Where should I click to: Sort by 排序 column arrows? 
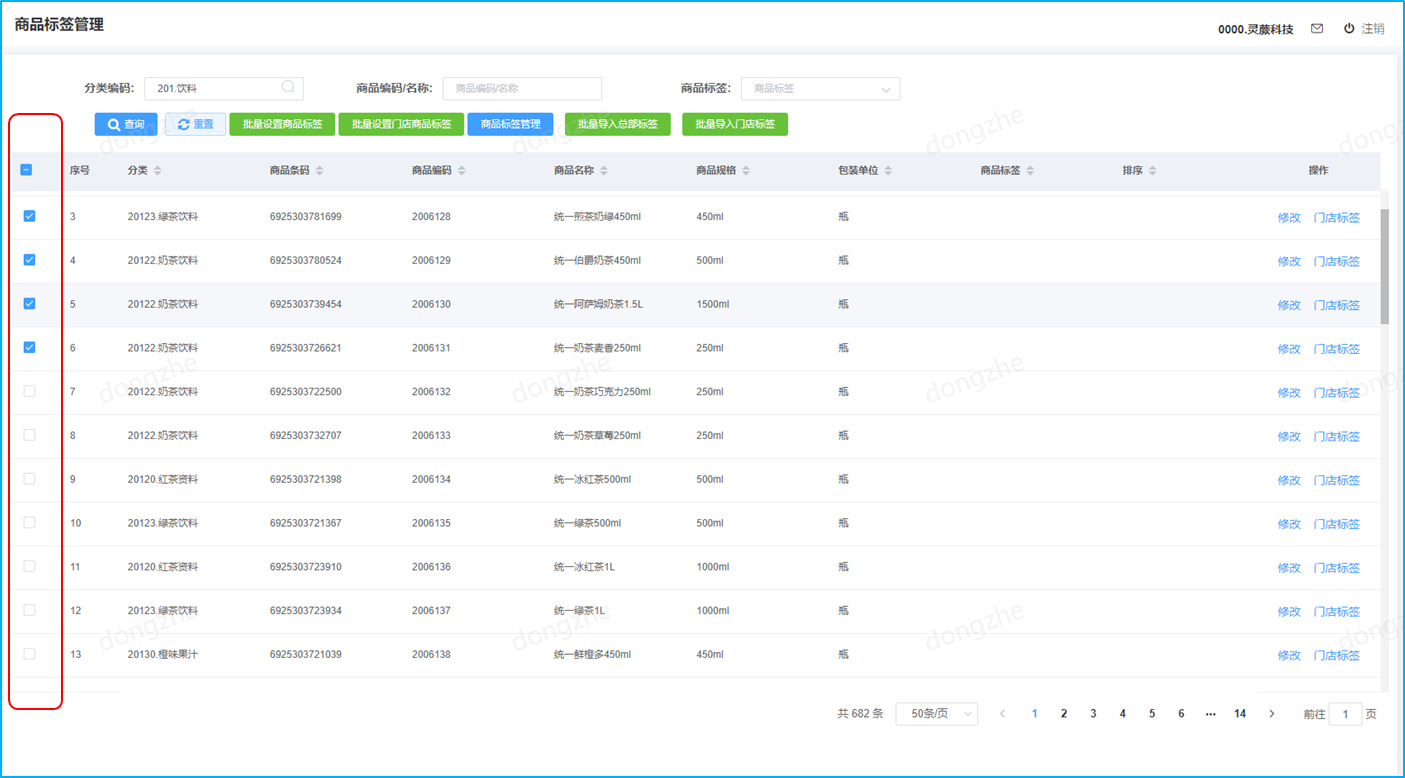click(x=1152, y=171)
